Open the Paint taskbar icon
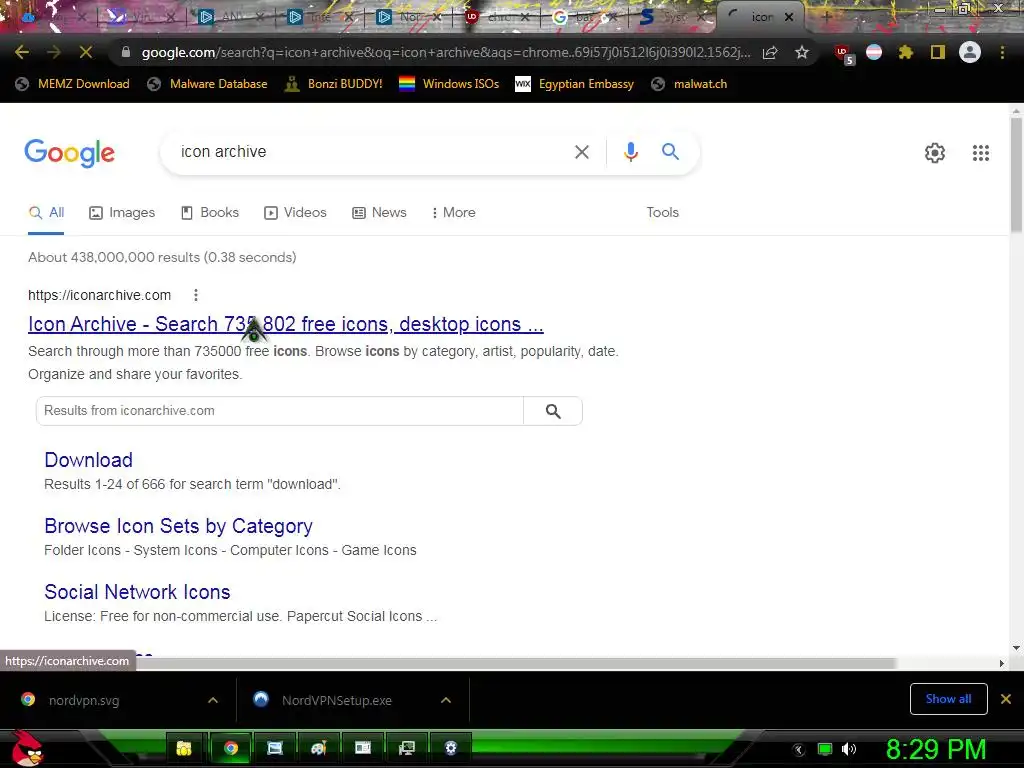 [x=319, y=748]
